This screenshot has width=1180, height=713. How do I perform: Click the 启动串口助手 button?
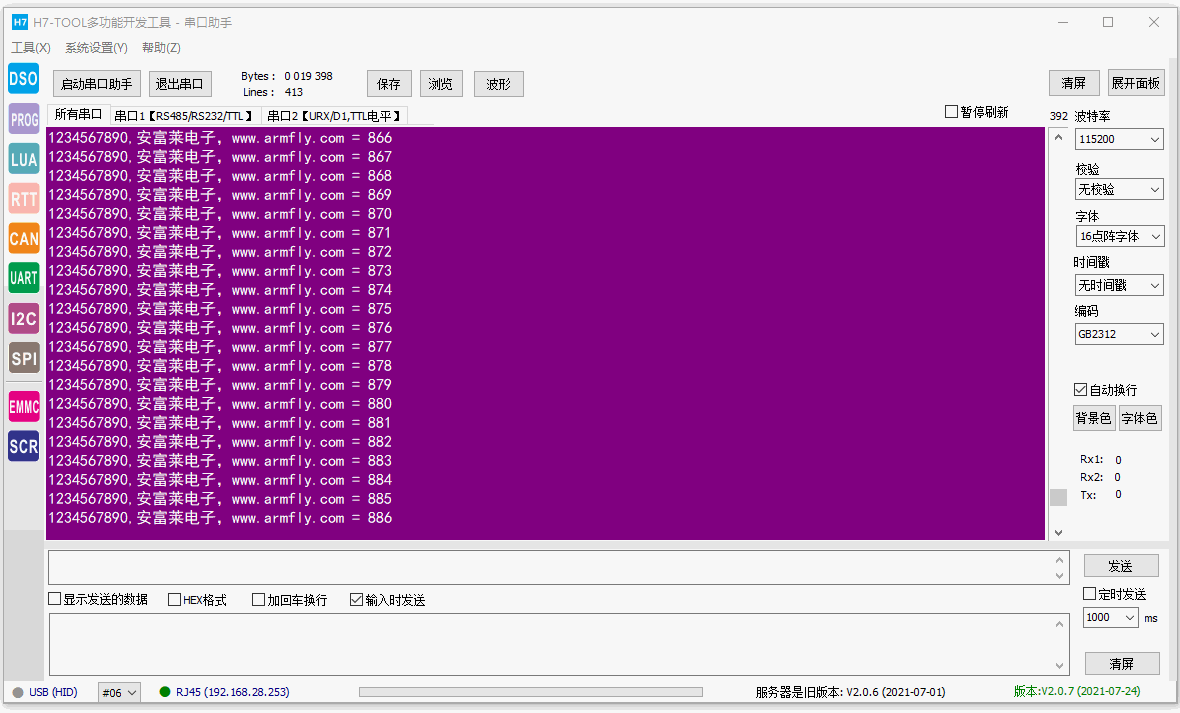(96, 84)
